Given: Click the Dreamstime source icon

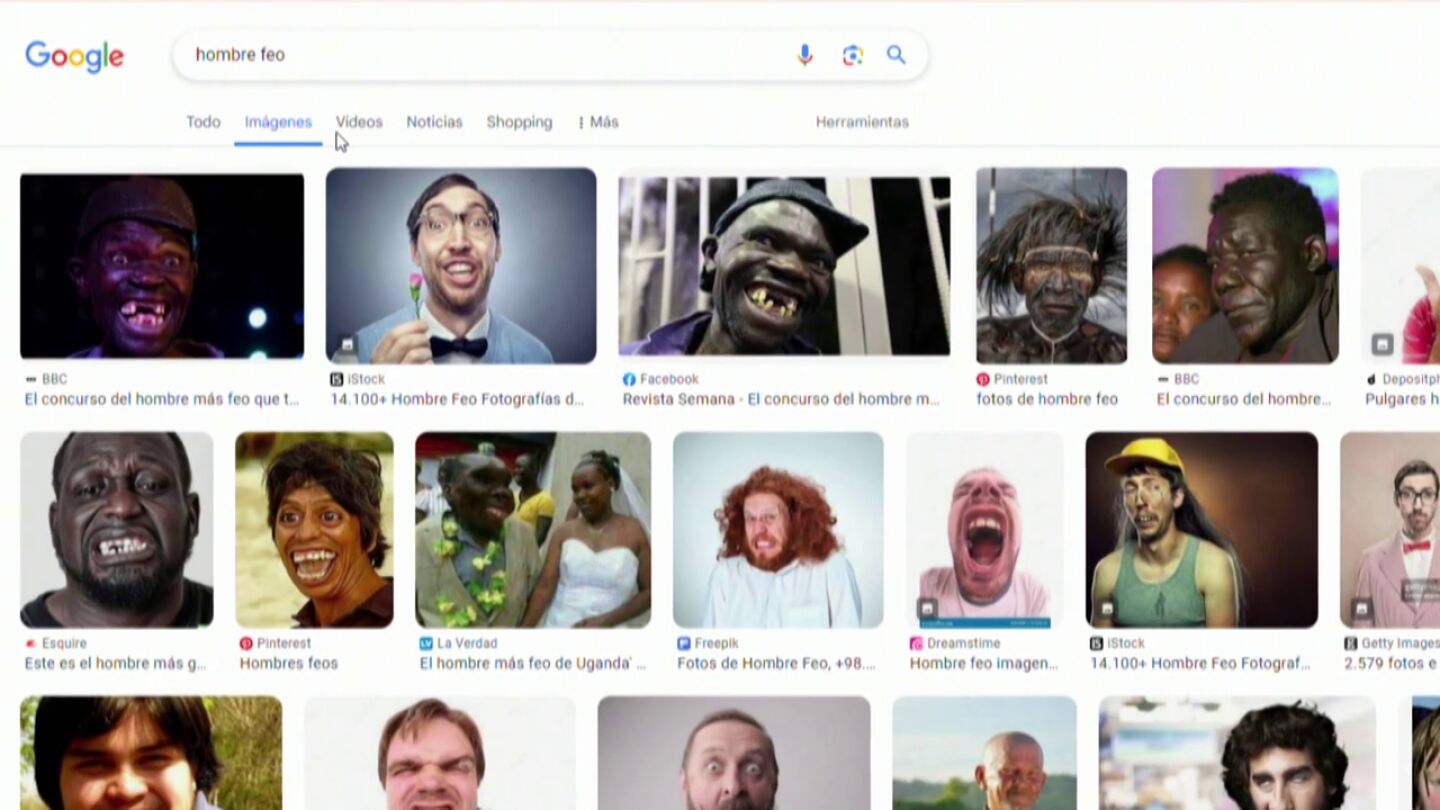Looking at the screenshot, I should (916, 644).
